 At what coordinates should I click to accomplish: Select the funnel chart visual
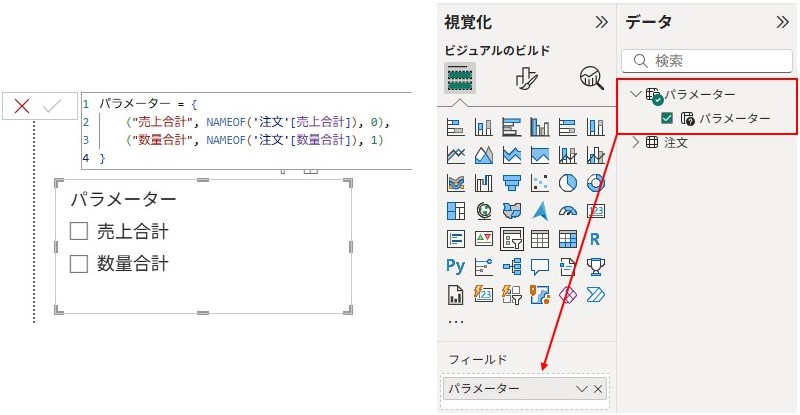tap(512, 183)
